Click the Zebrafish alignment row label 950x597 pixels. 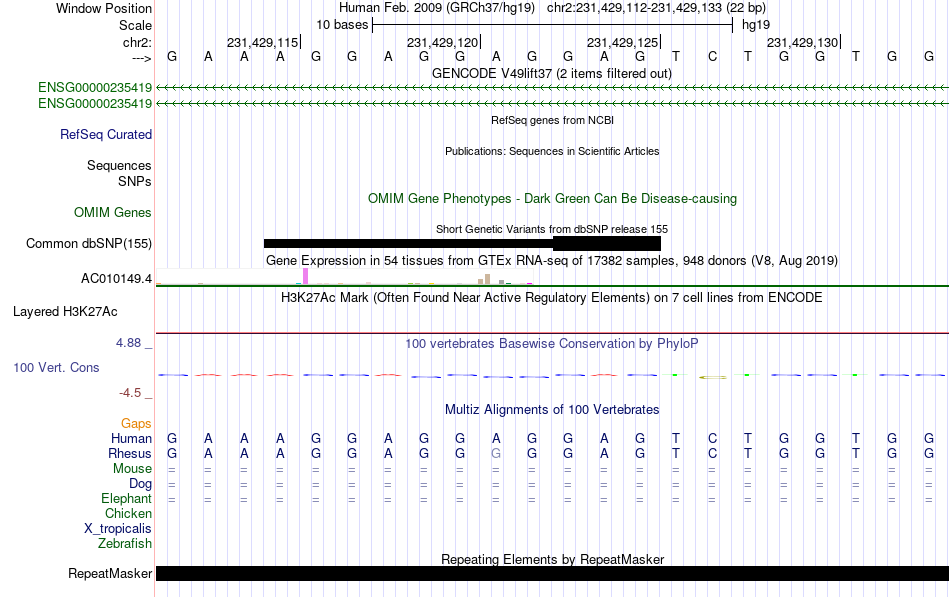(x=125, y=544)
